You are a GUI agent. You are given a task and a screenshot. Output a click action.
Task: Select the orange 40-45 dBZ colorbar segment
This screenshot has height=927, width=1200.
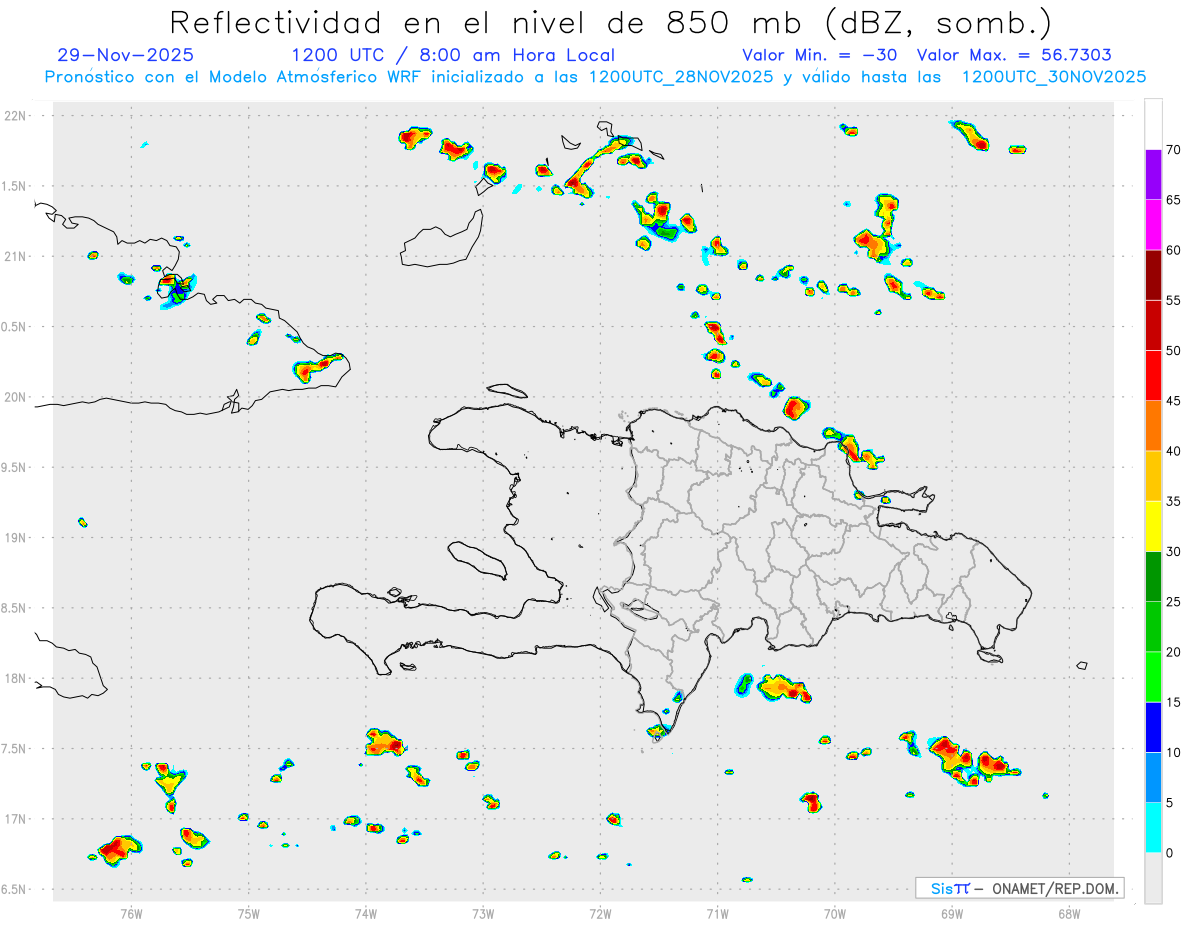click(x=1153, y=426)
